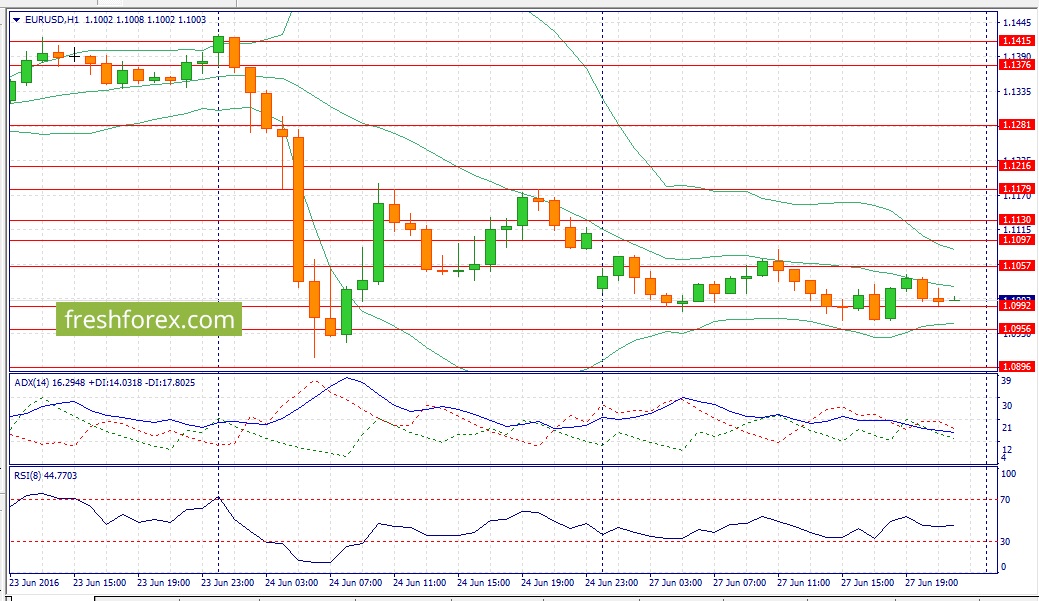
Task: Click the 1.0956 support level tag
Action: tap(1016, 329)
